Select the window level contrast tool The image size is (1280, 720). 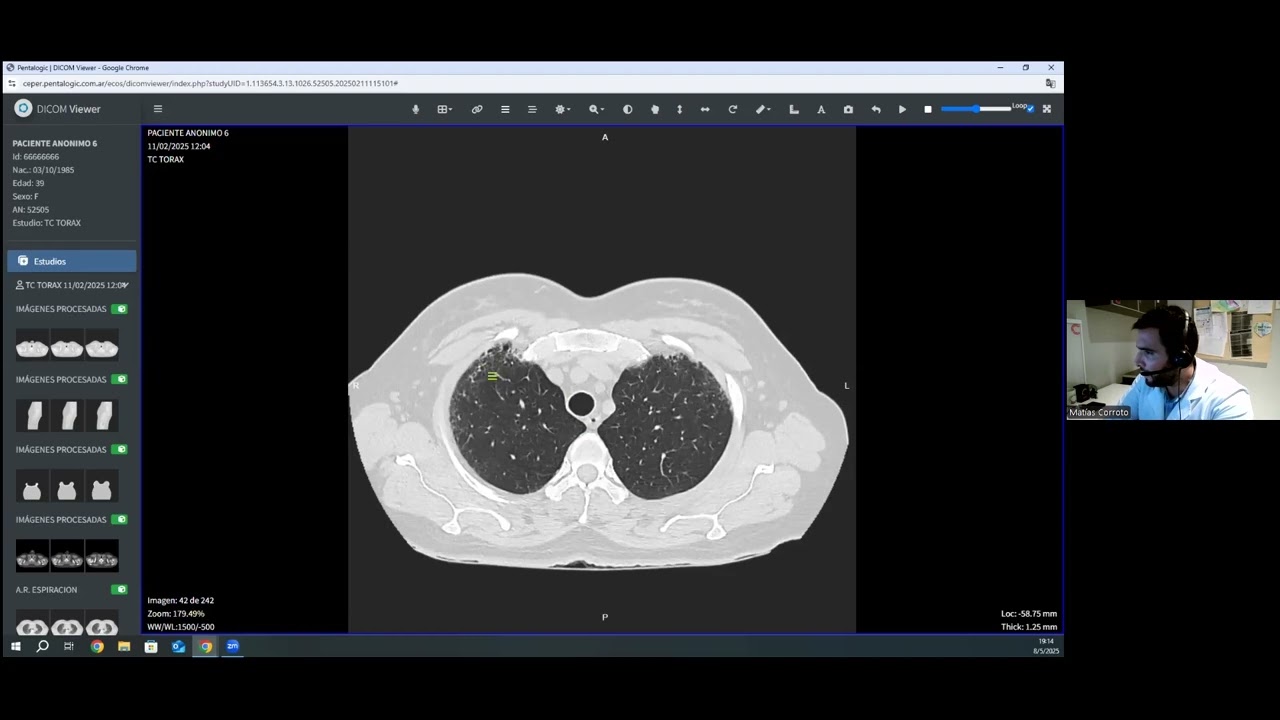tap(628, 109)
